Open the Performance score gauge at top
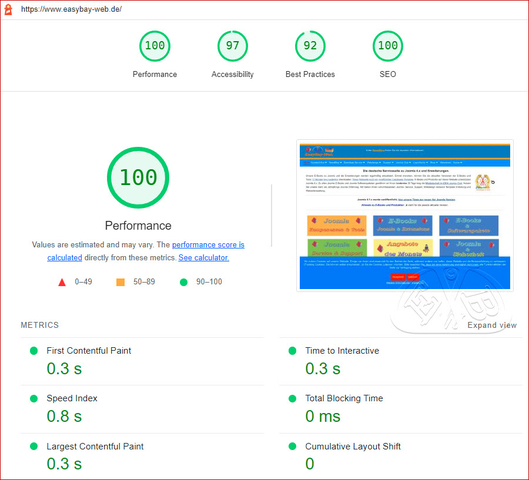529x480 pixels. point(155,46)
